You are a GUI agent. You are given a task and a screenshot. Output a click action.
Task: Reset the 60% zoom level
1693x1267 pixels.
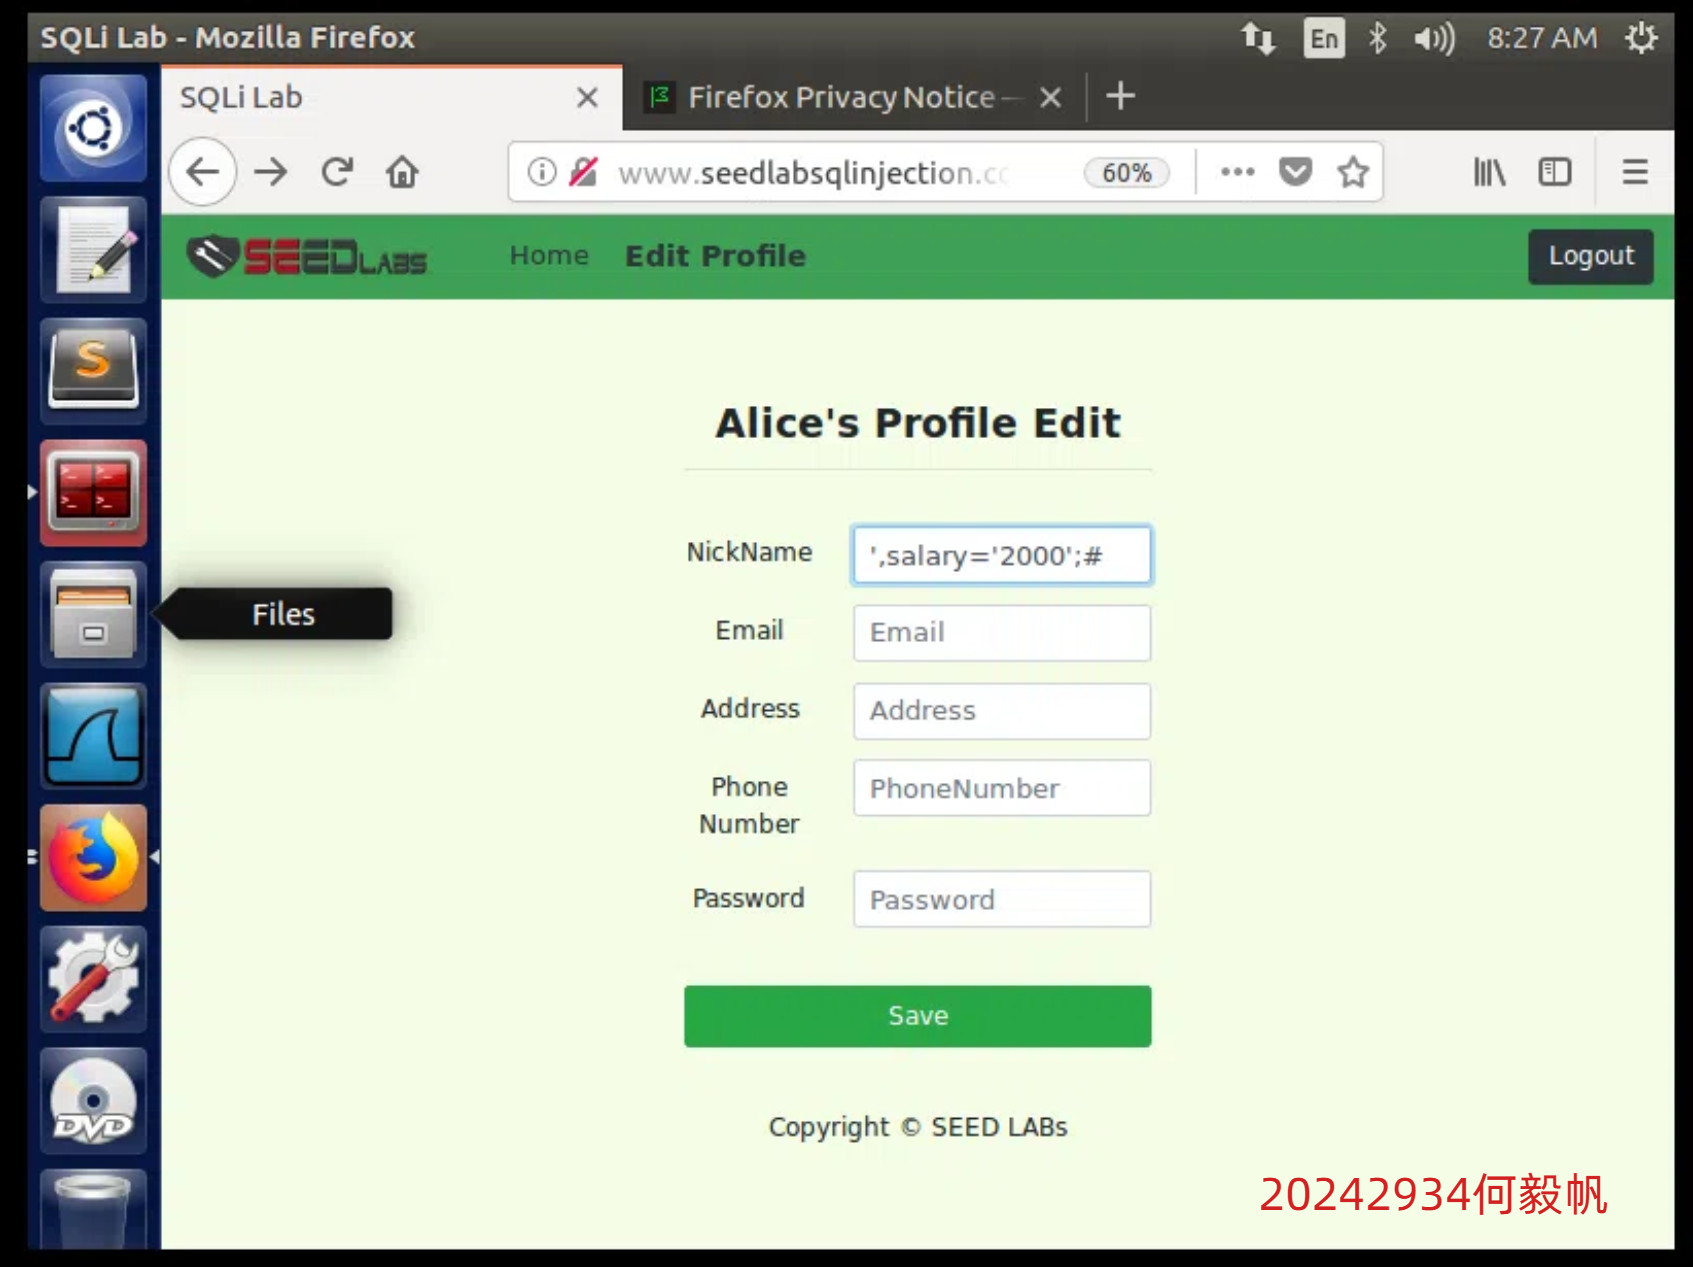[x=1127, y=172]
